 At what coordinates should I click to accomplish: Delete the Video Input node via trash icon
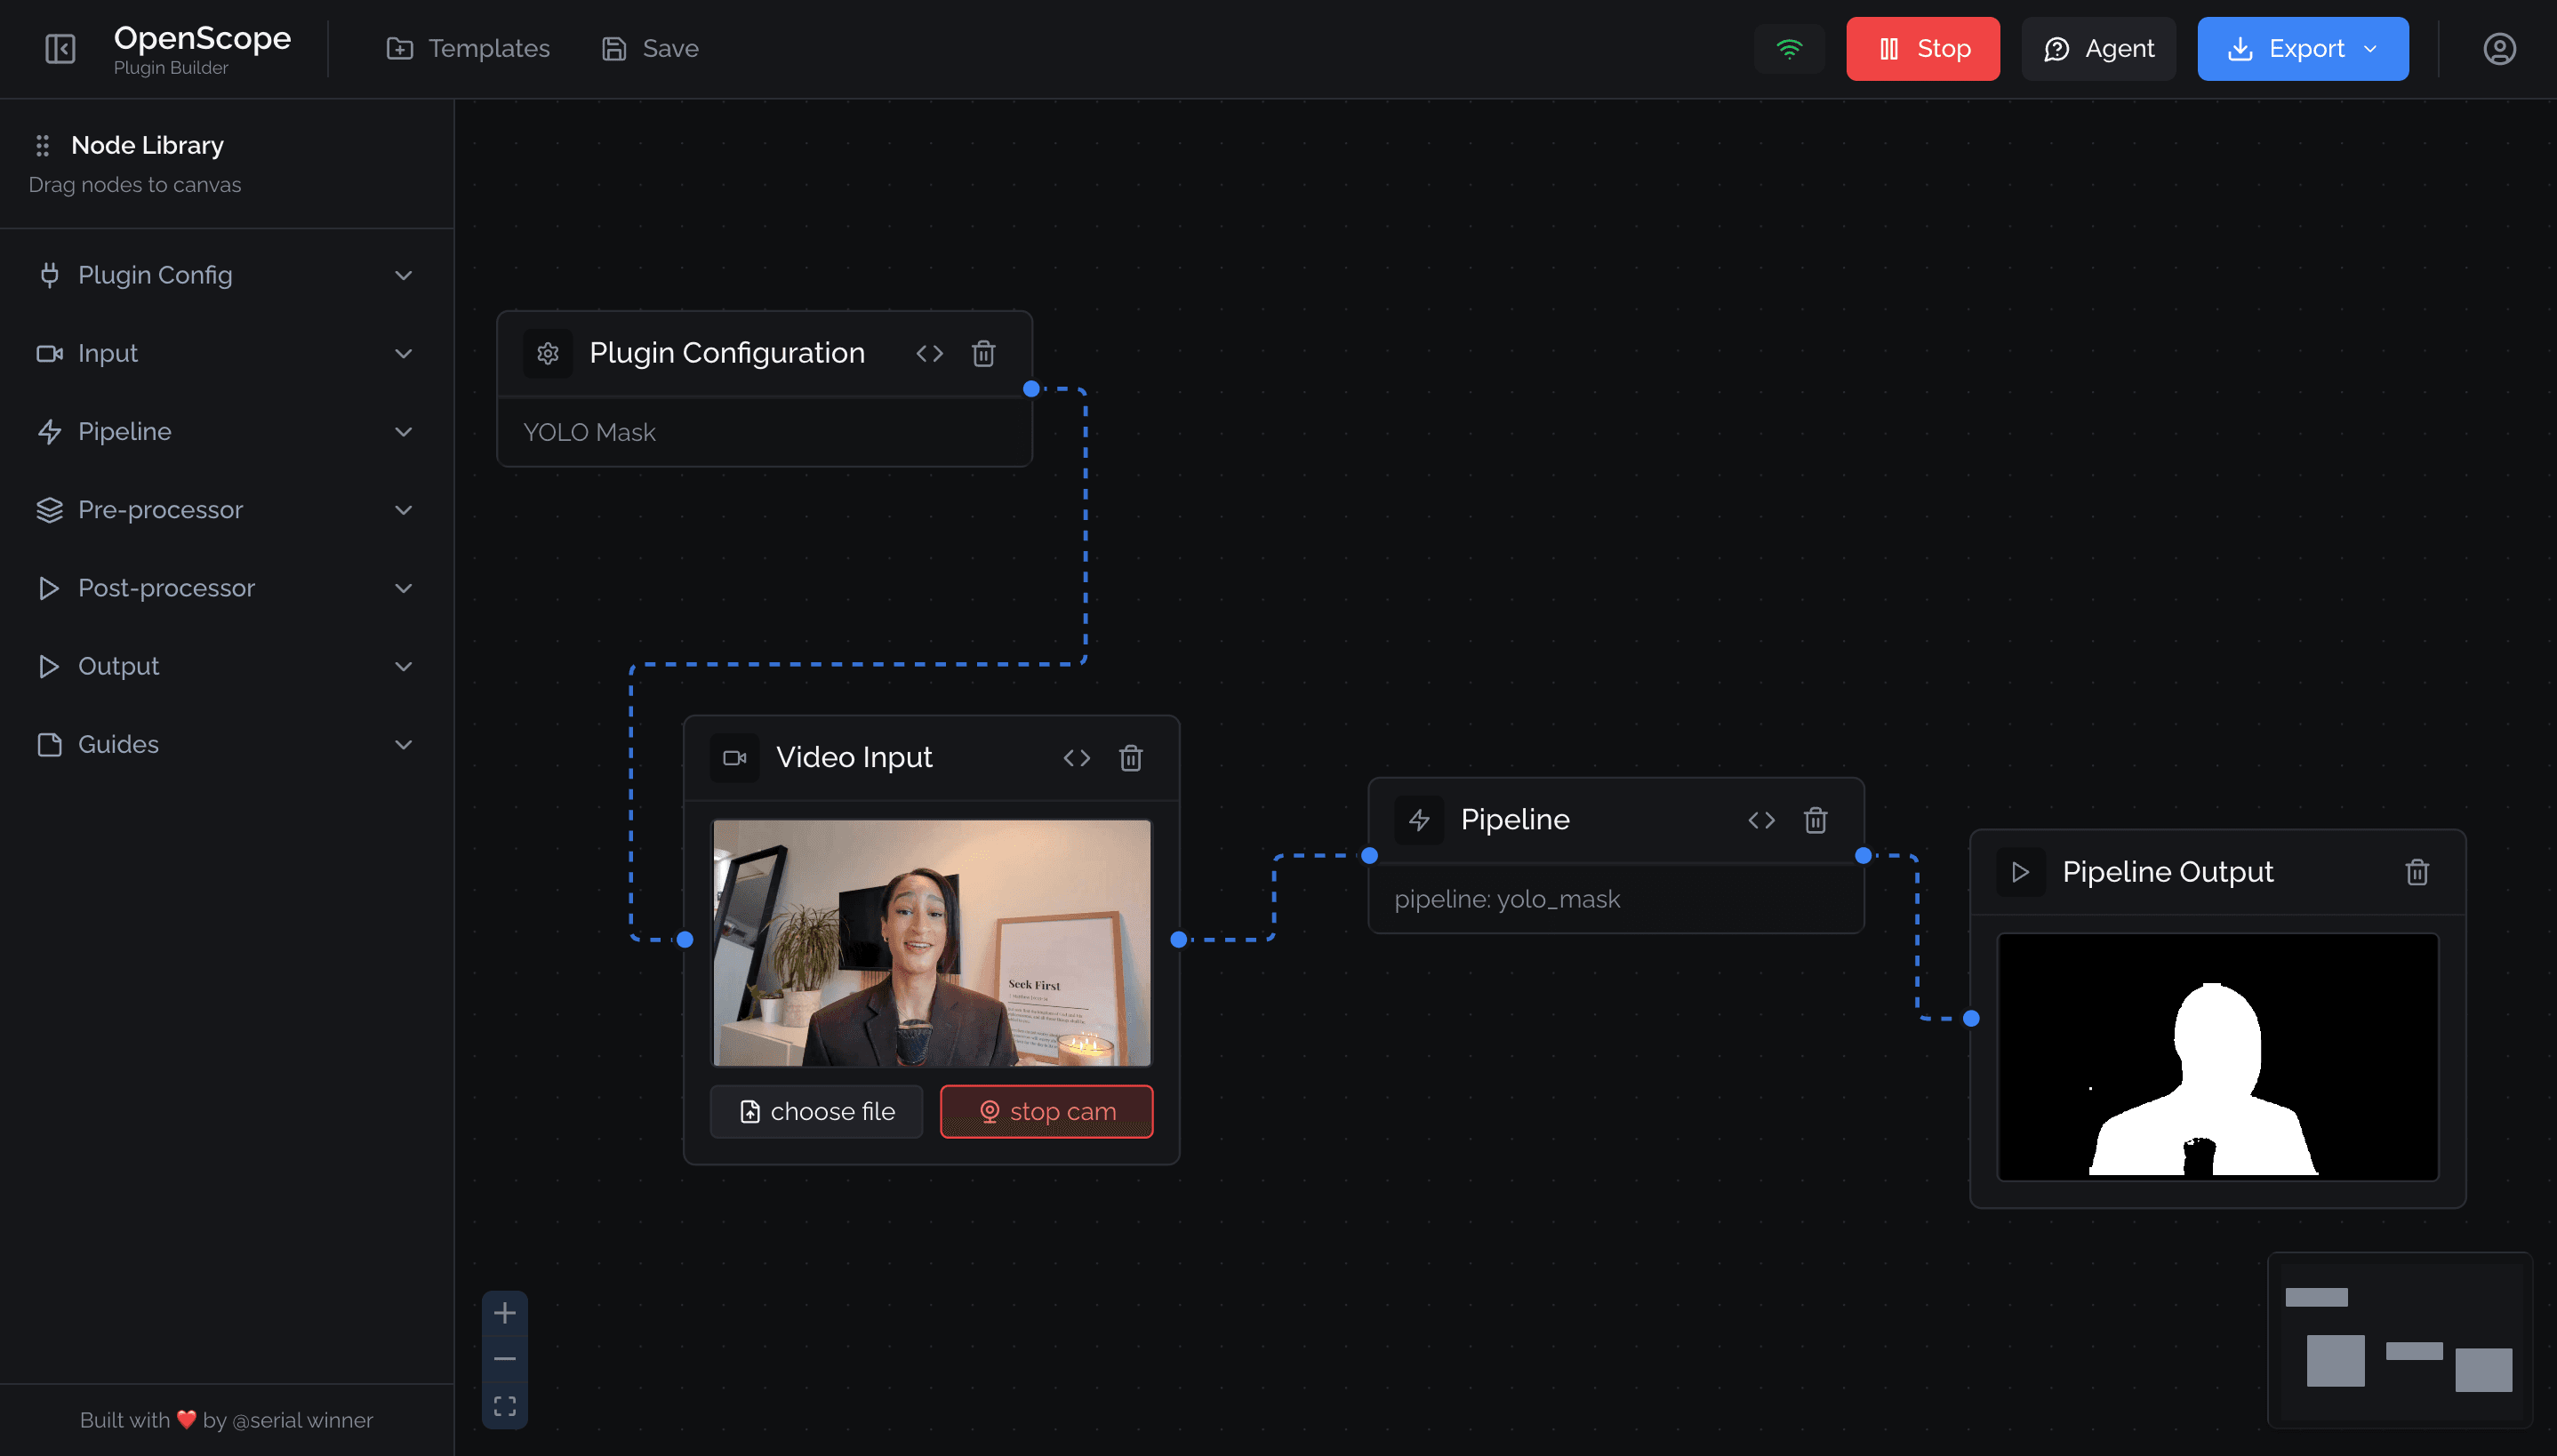point(1131,758)
